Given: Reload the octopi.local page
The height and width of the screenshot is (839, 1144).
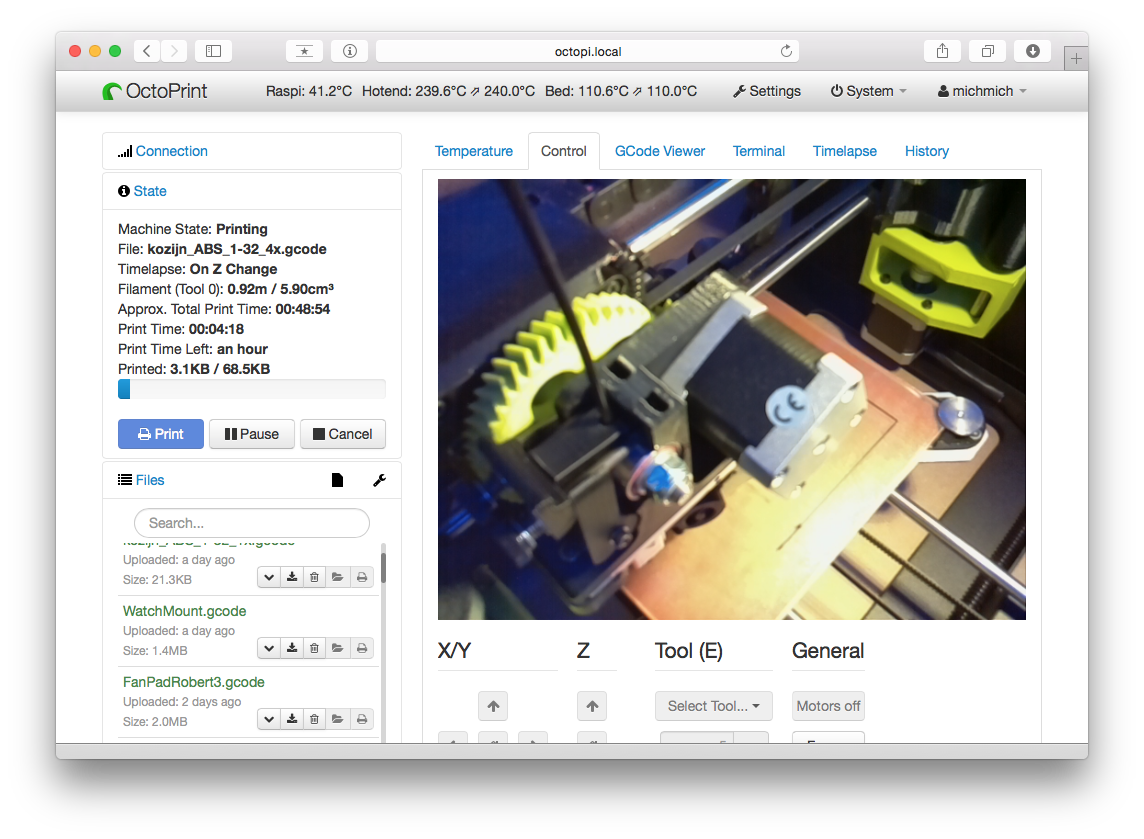Looking at the screenshot, I should click(x=786, y=51).
